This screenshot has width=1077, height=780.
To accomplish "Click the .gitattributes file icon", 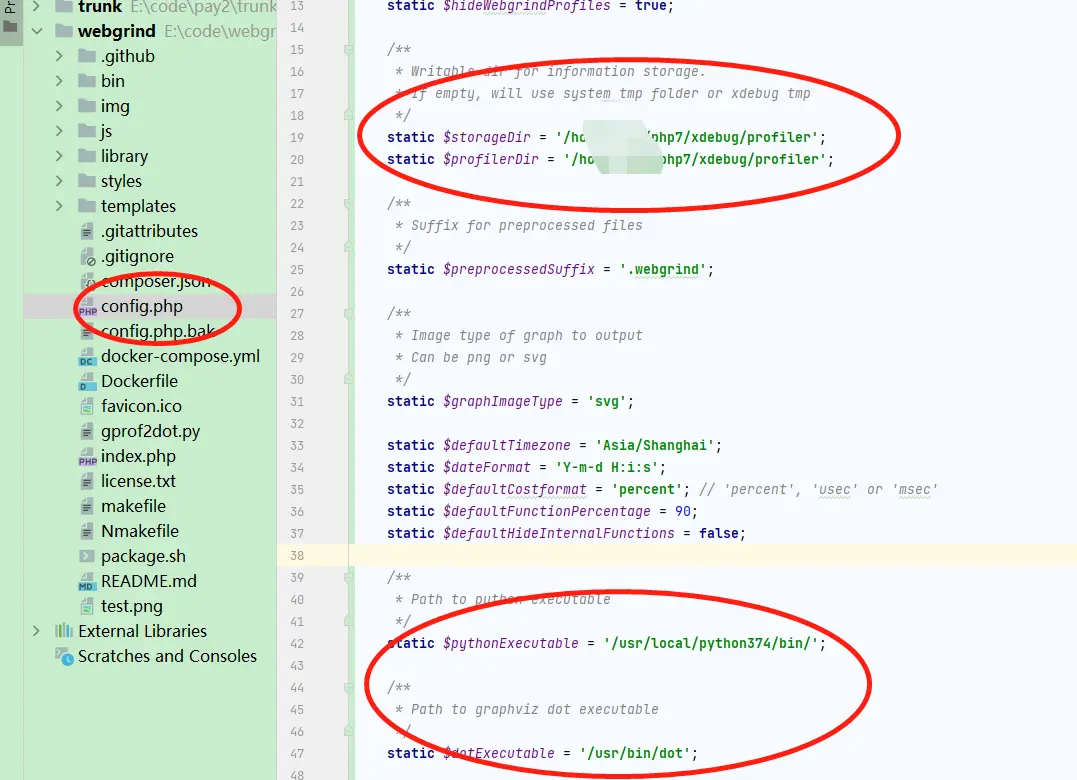I will pyautogui.click(x=87, y=231).
